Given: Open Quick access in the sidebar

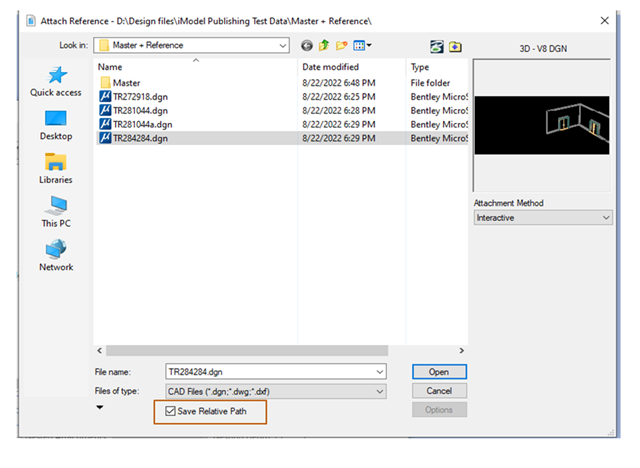Looking at the screenshot, I should pos(56,82).
